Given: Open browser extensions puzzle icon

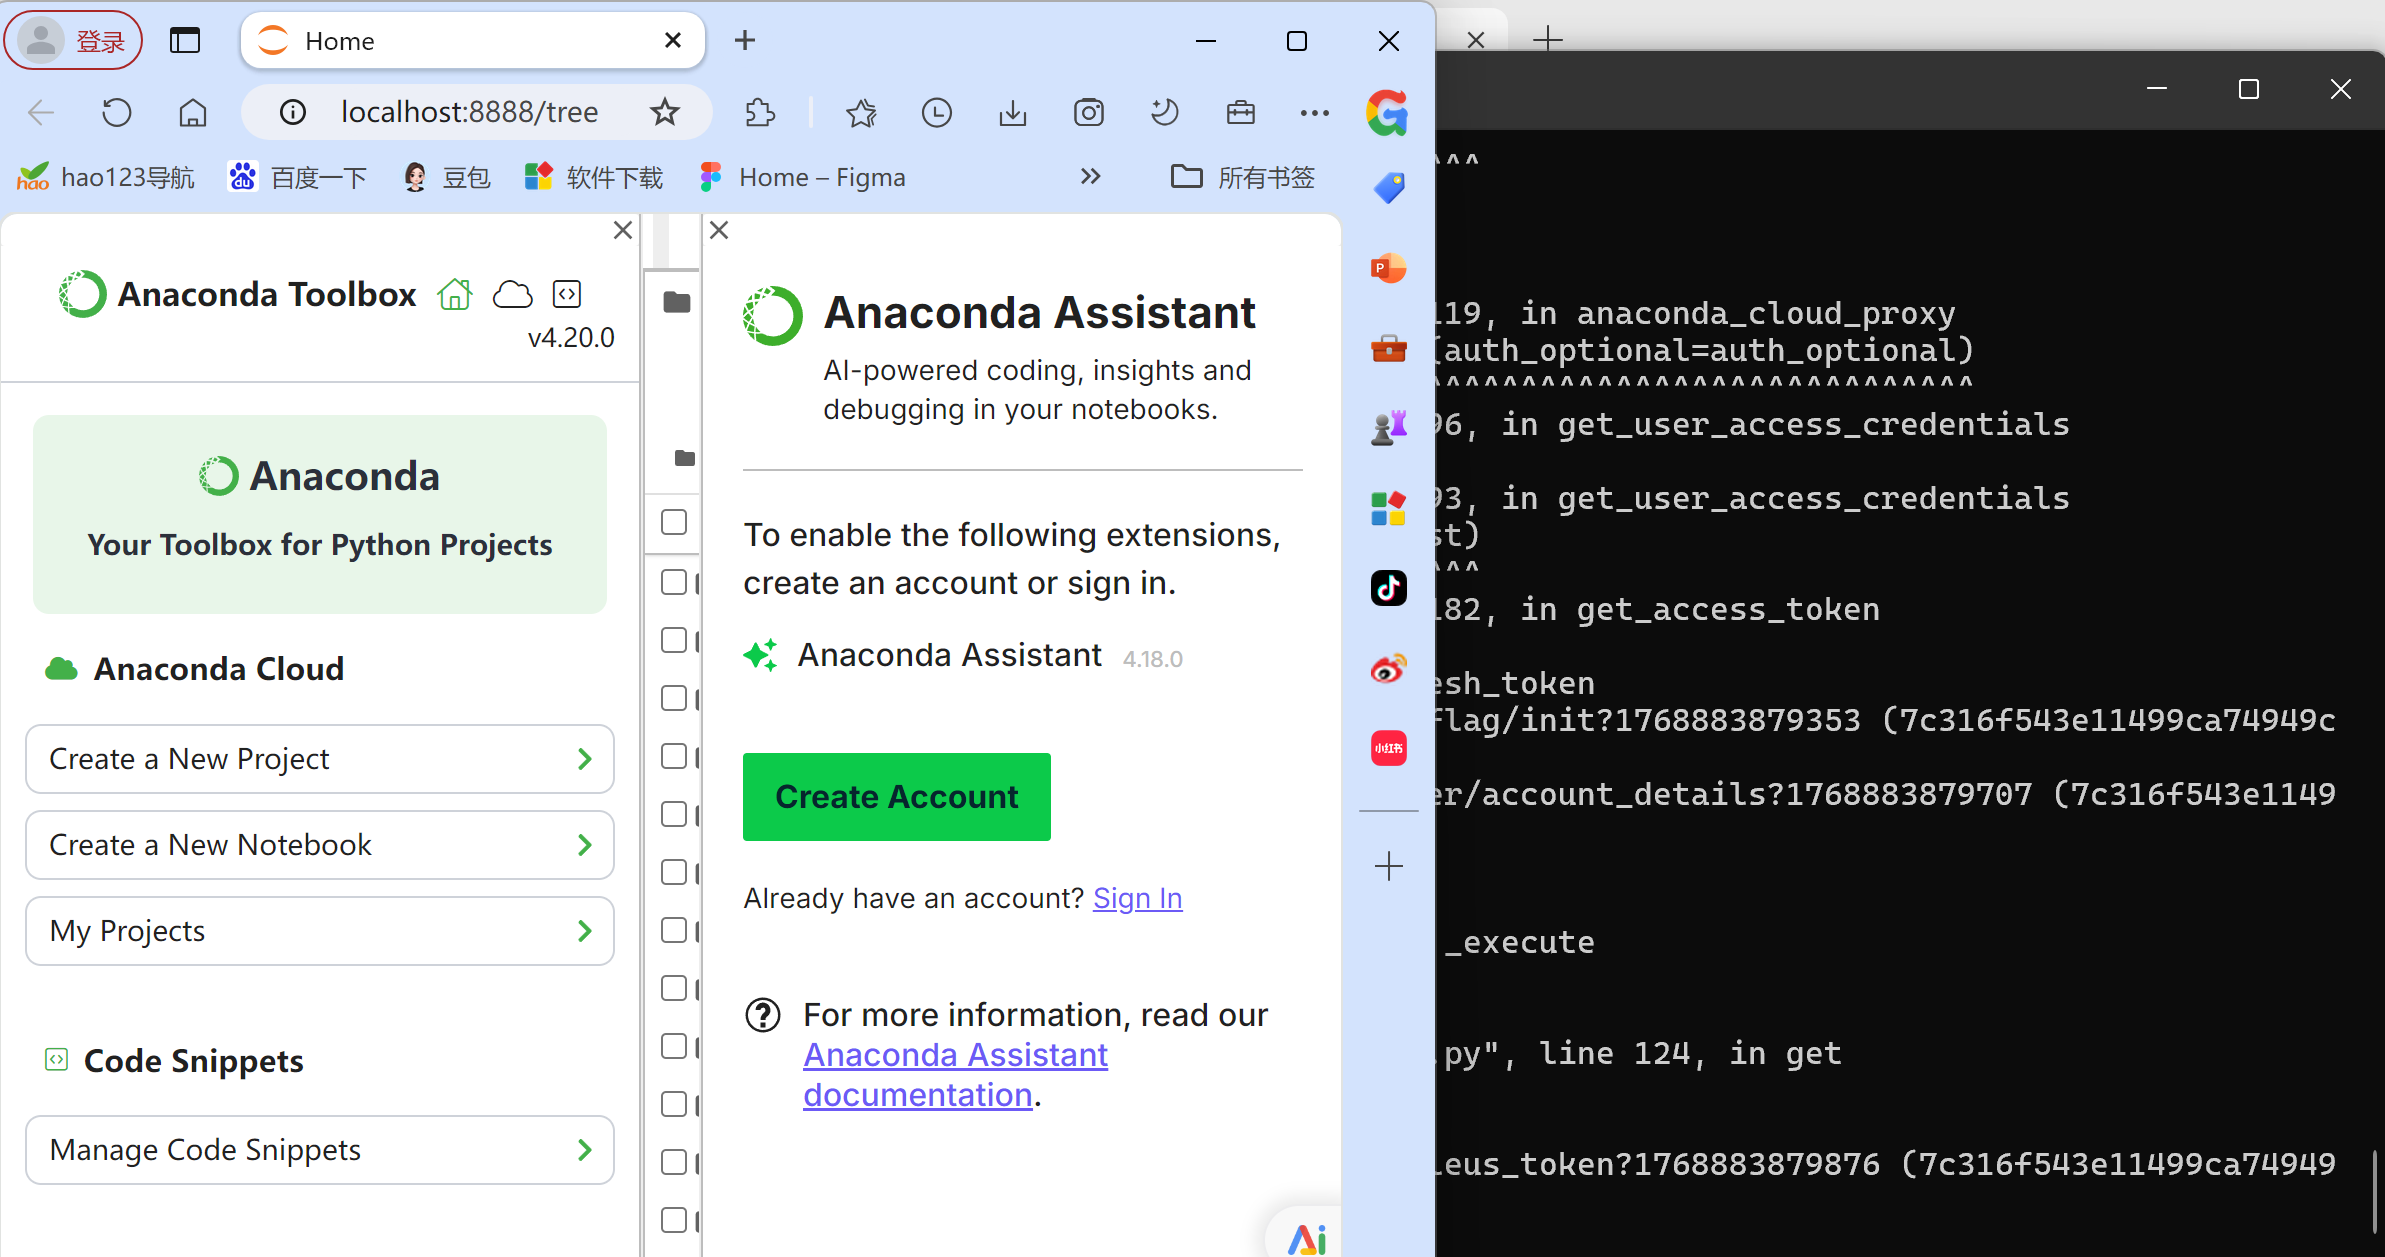Looking at the screenshot, I should pos(760,113).
